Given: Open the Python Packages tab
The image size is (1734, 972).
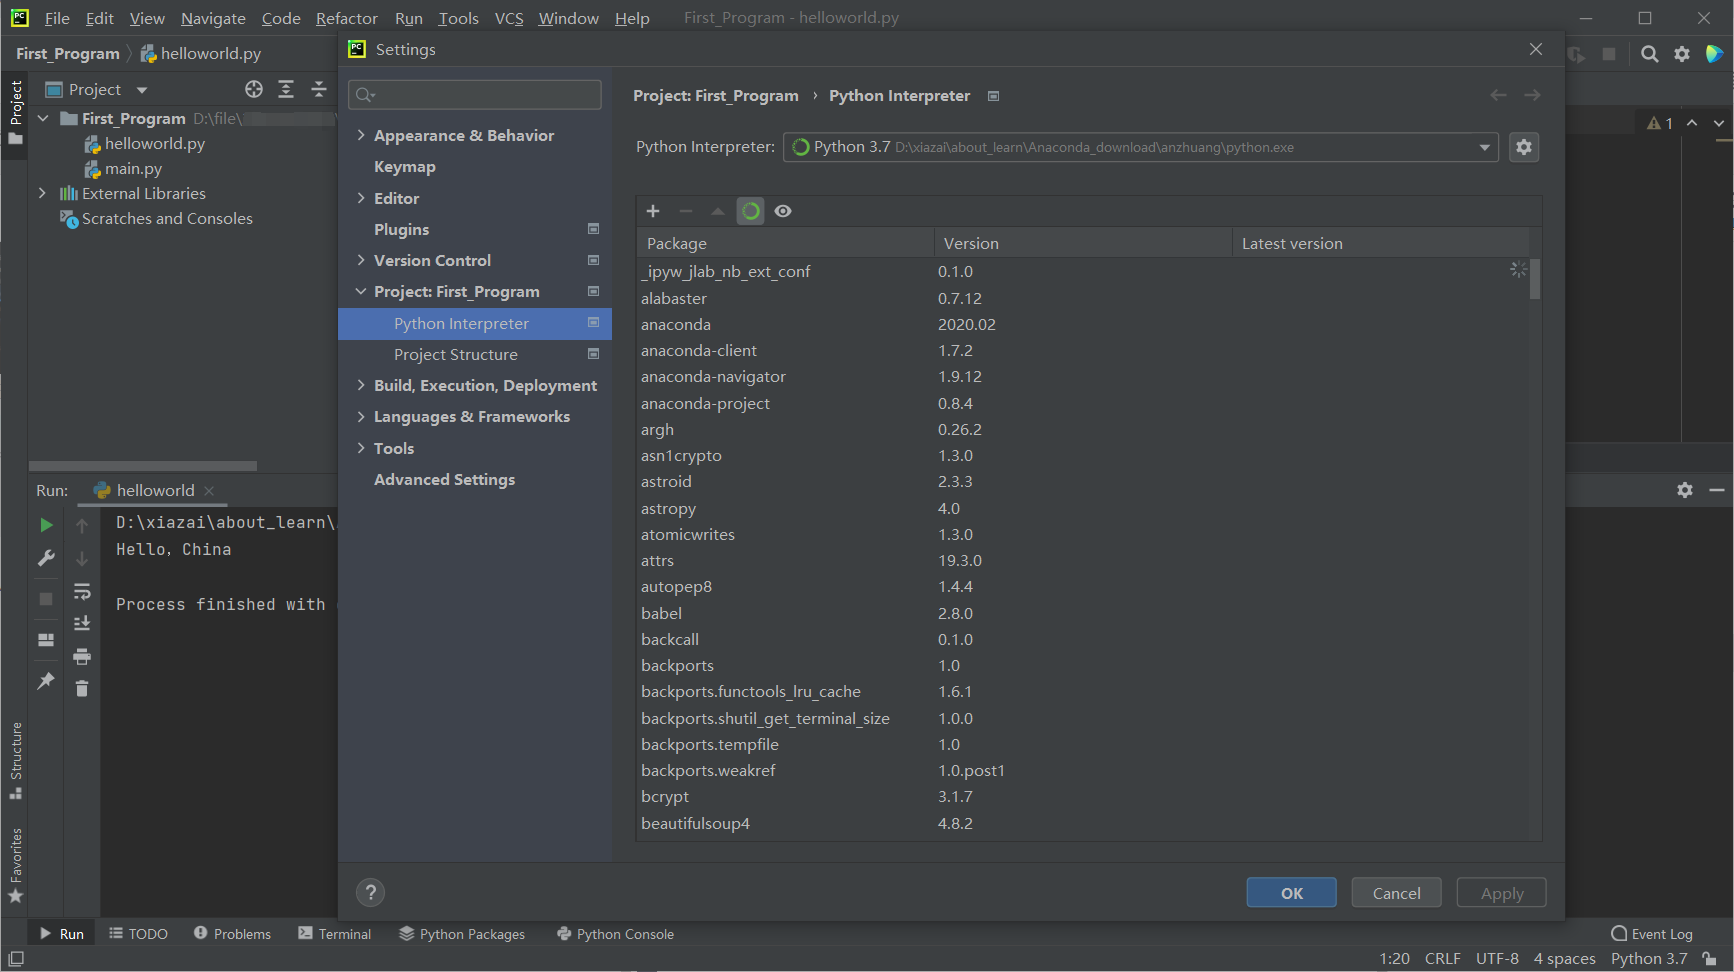Looking at the screenshot, I should pos(462,934).
